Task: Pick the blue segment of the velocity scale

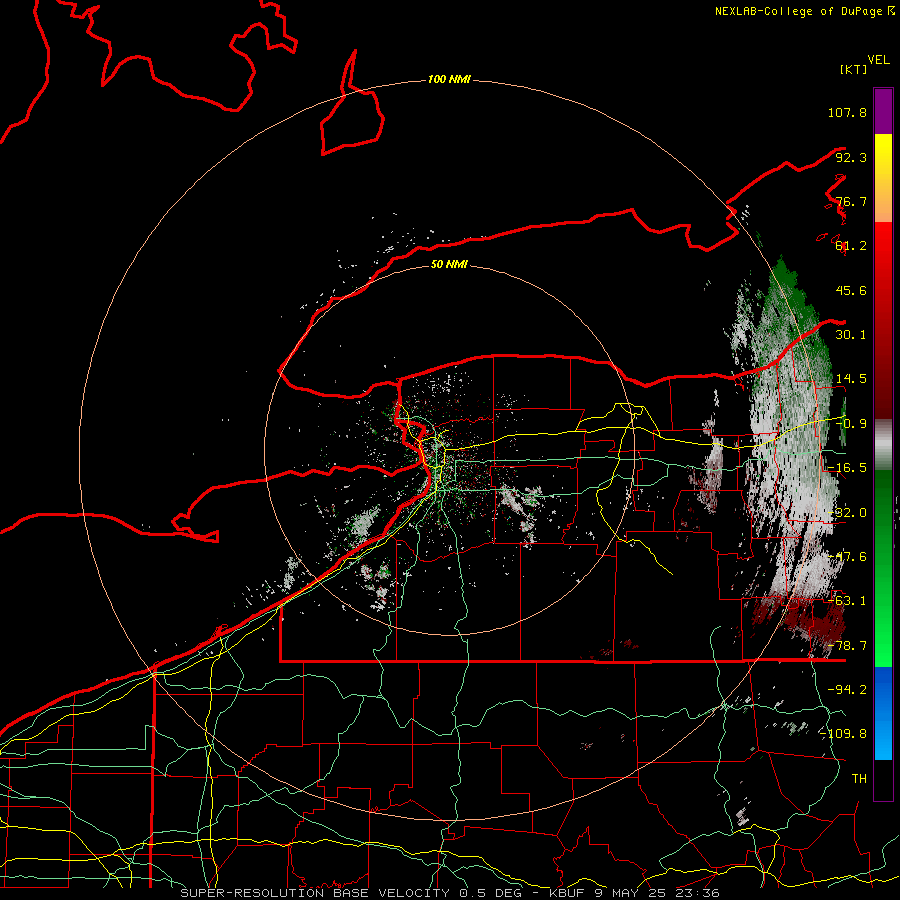Action: [x=883, y=713]
